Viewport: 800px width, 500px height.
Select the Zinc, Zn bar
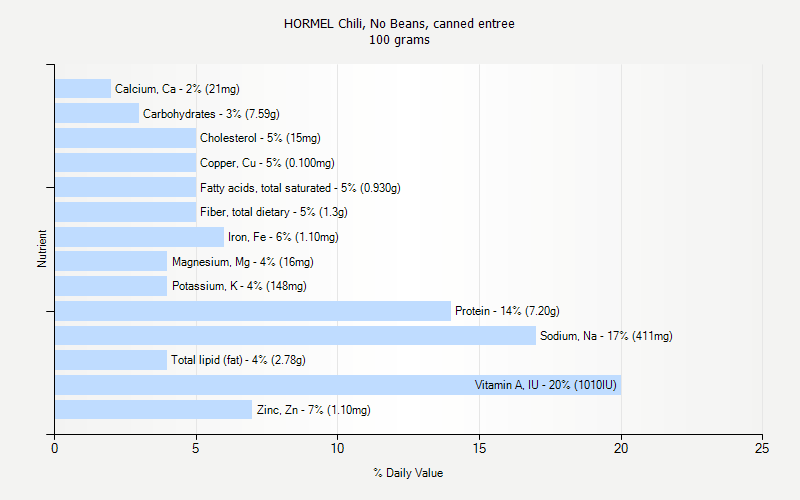pos(153,410)
